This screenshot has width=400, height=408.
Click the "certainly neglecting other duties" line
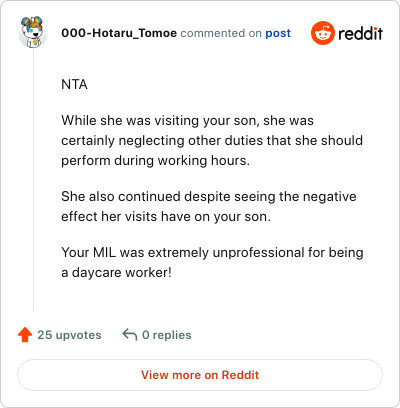tap(212, 140)
